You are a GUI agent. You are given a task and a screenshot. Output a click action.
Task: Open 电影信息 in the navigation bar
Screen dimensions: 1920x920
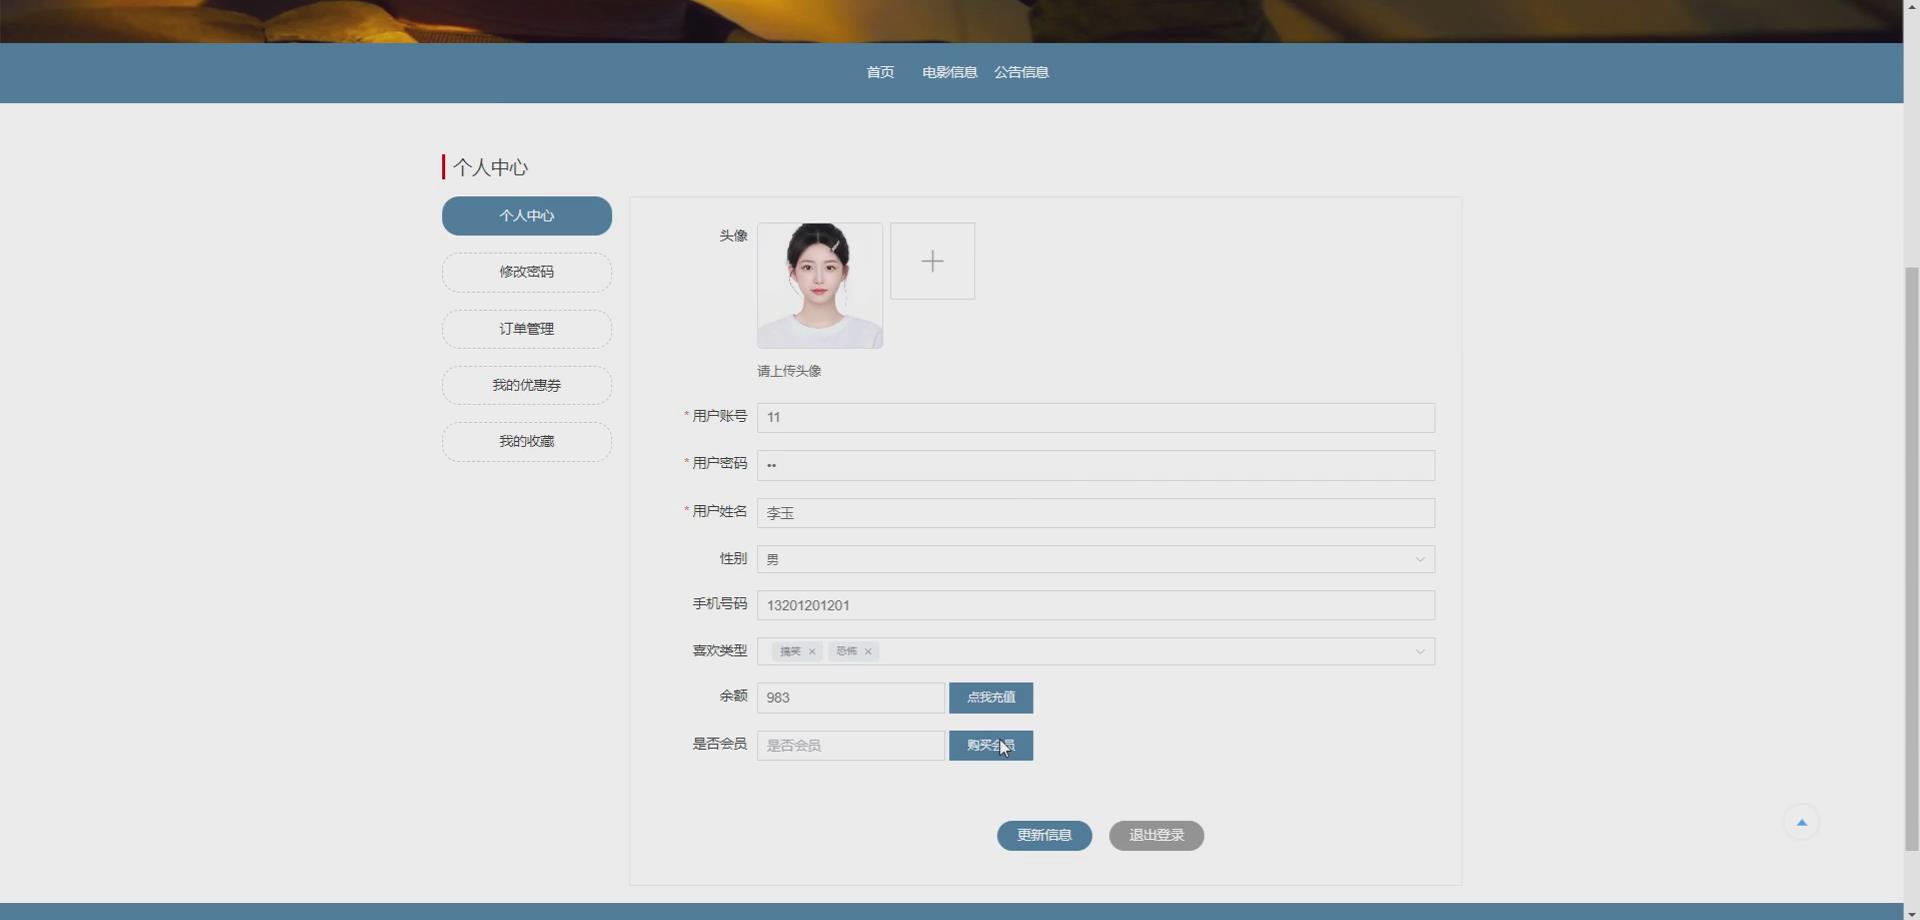click(949, 72)
